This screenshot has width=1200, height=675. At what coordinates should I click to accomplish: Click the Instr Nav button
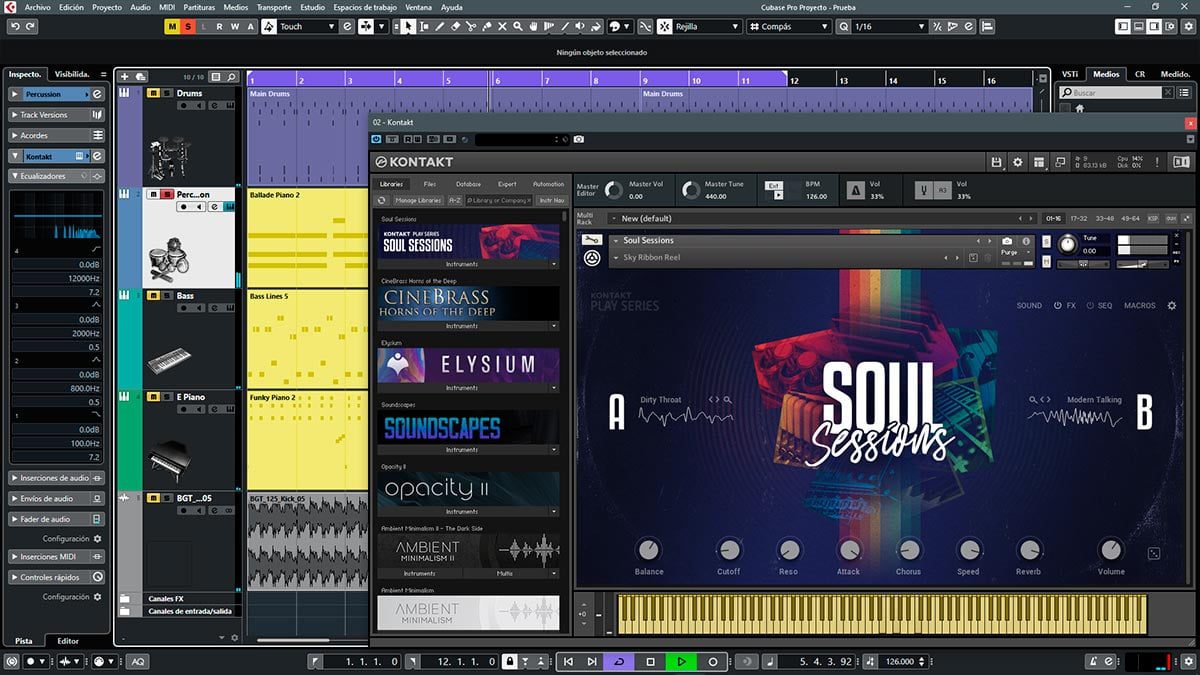tap(551, 200)
